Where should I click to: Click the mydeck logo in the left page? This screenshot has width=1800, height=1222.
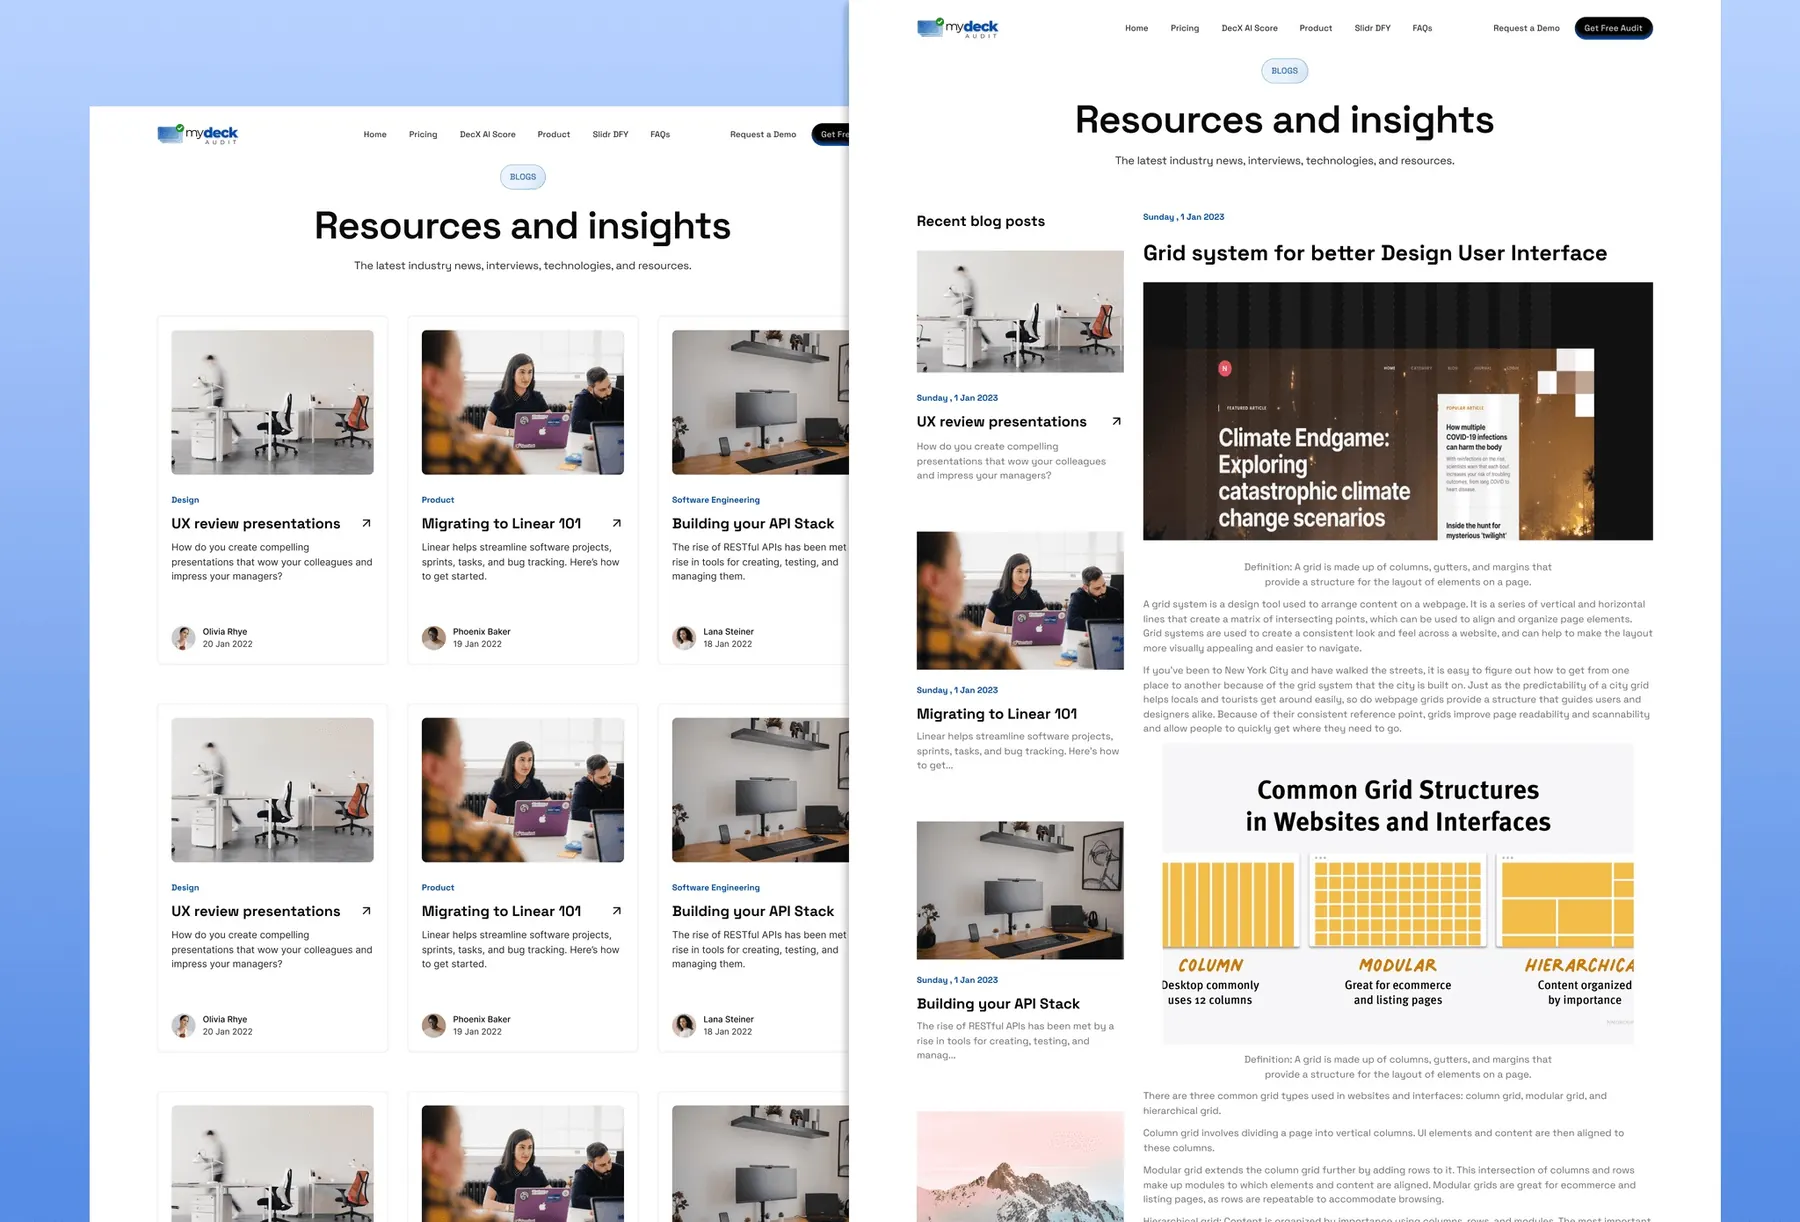coord(198,134)
